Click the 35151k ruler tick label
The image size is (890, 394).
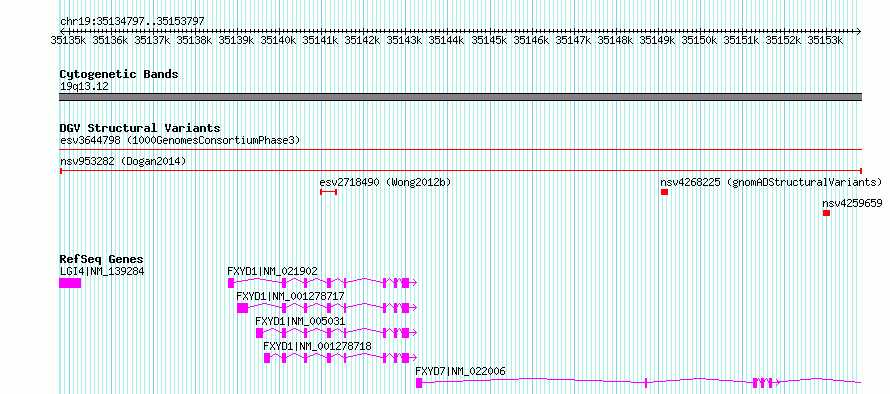click(741, 40)
